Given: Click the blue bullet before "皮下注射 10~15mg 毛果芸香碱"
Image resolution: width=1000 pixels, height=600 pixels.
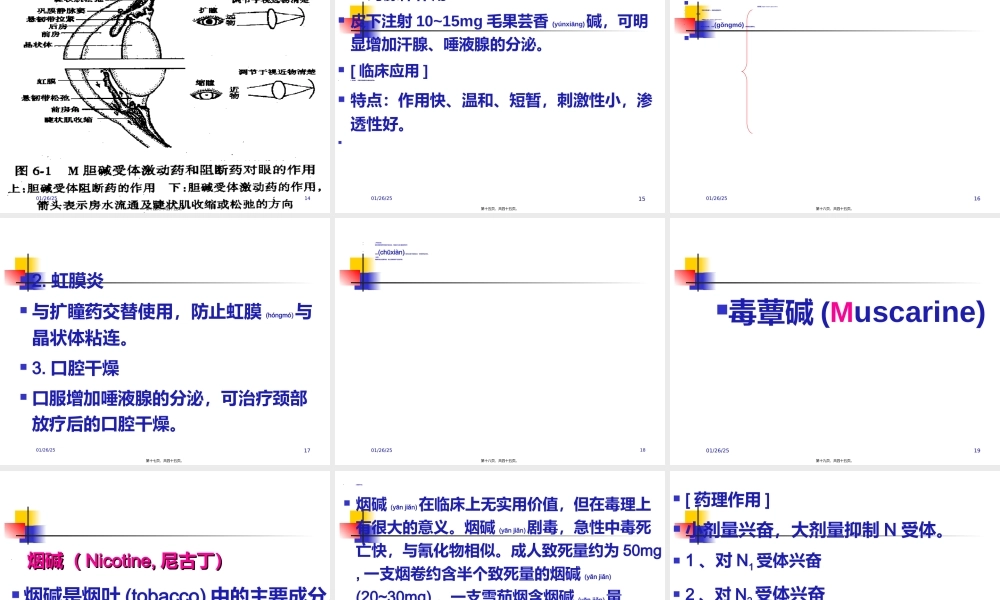Looking at the screenshot, I should (x=341, y=18).
